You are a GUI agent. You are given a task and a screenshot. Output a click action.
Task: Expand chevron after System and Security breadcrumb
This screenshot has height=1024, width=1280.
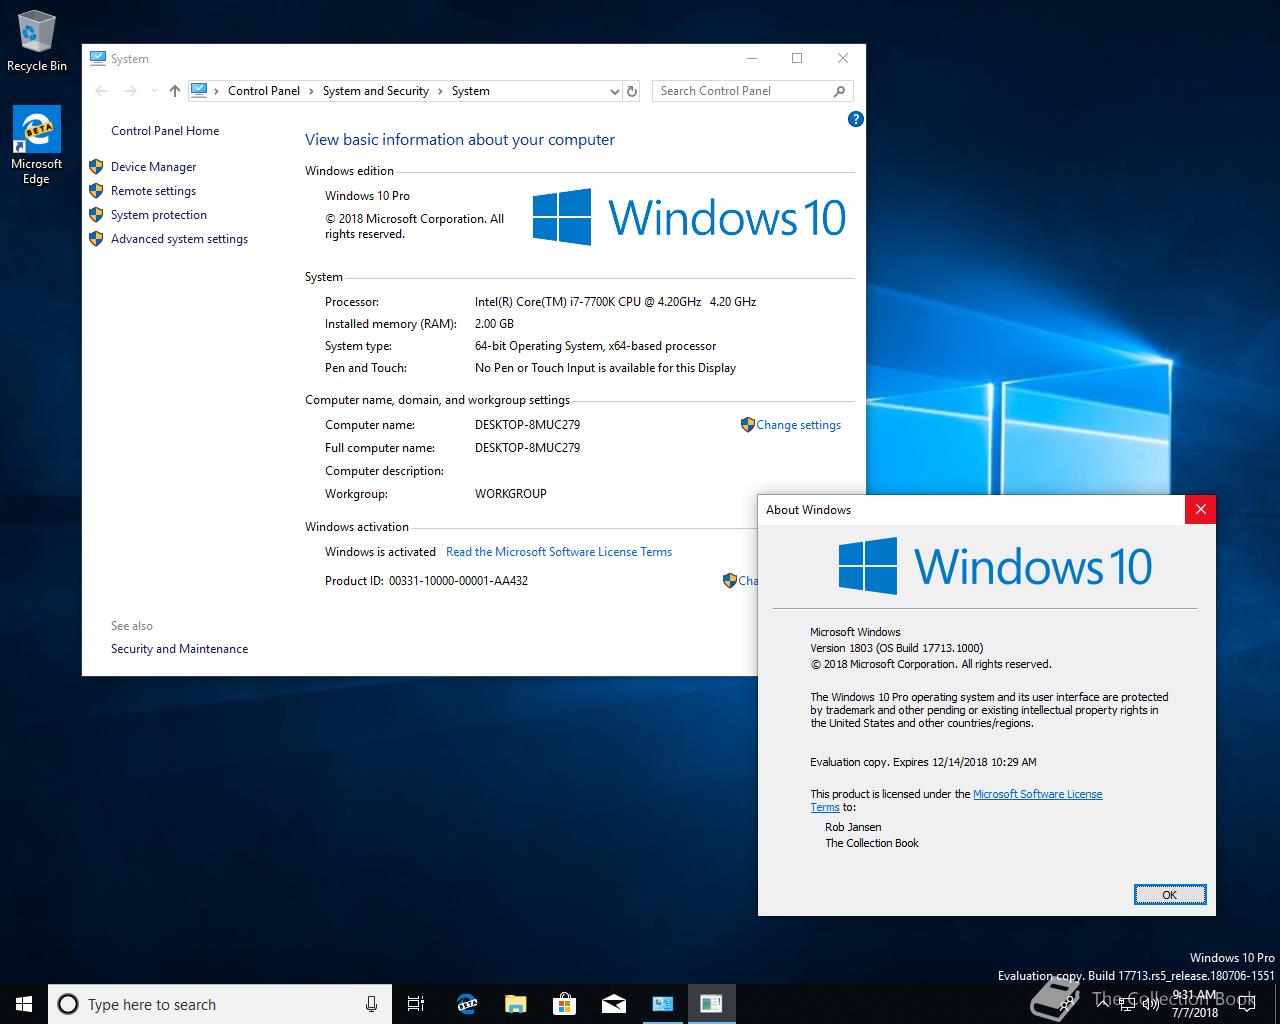(440, 91)
